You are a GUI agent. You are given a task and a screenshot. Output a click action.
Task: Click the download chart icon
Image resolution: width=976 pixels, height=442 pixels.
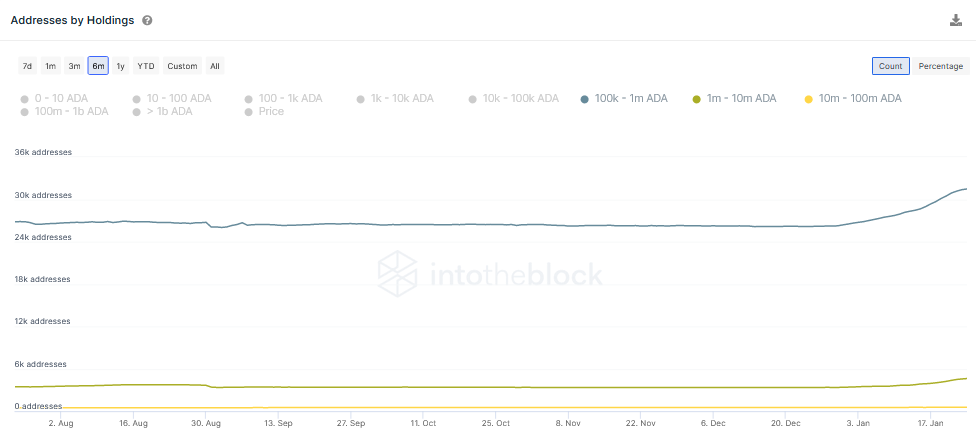(x=956, y=20)
